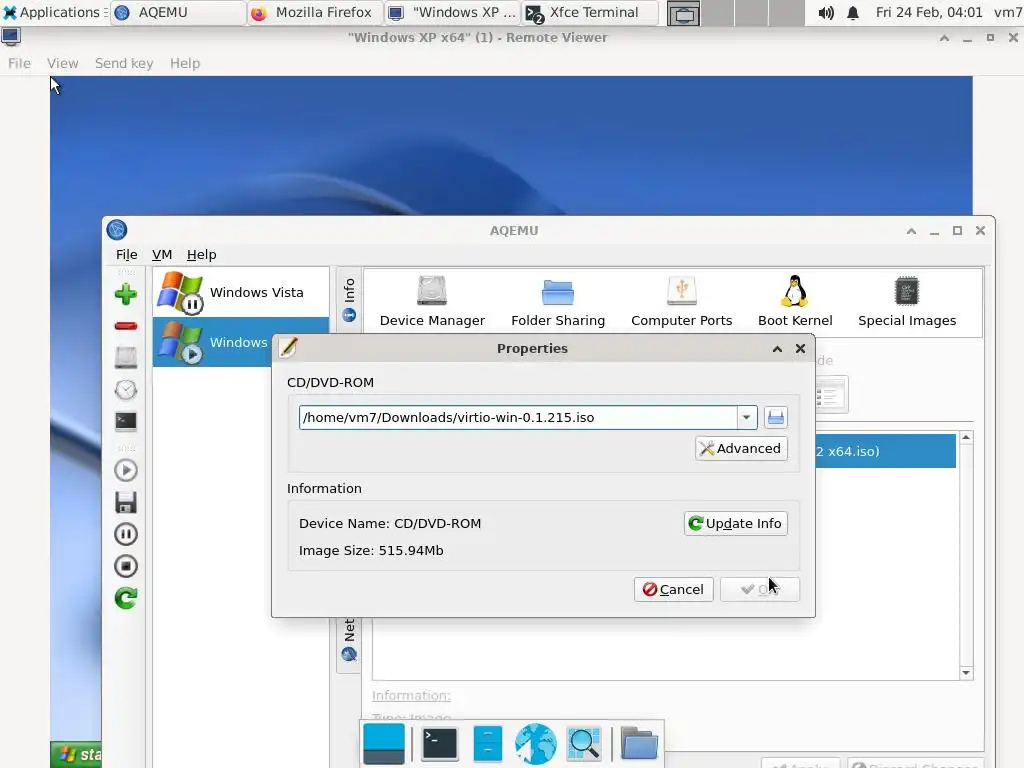This screenshot has width=1024, height=768.
Task: Click the ISO path input field
Action: [x=519, y=417]
